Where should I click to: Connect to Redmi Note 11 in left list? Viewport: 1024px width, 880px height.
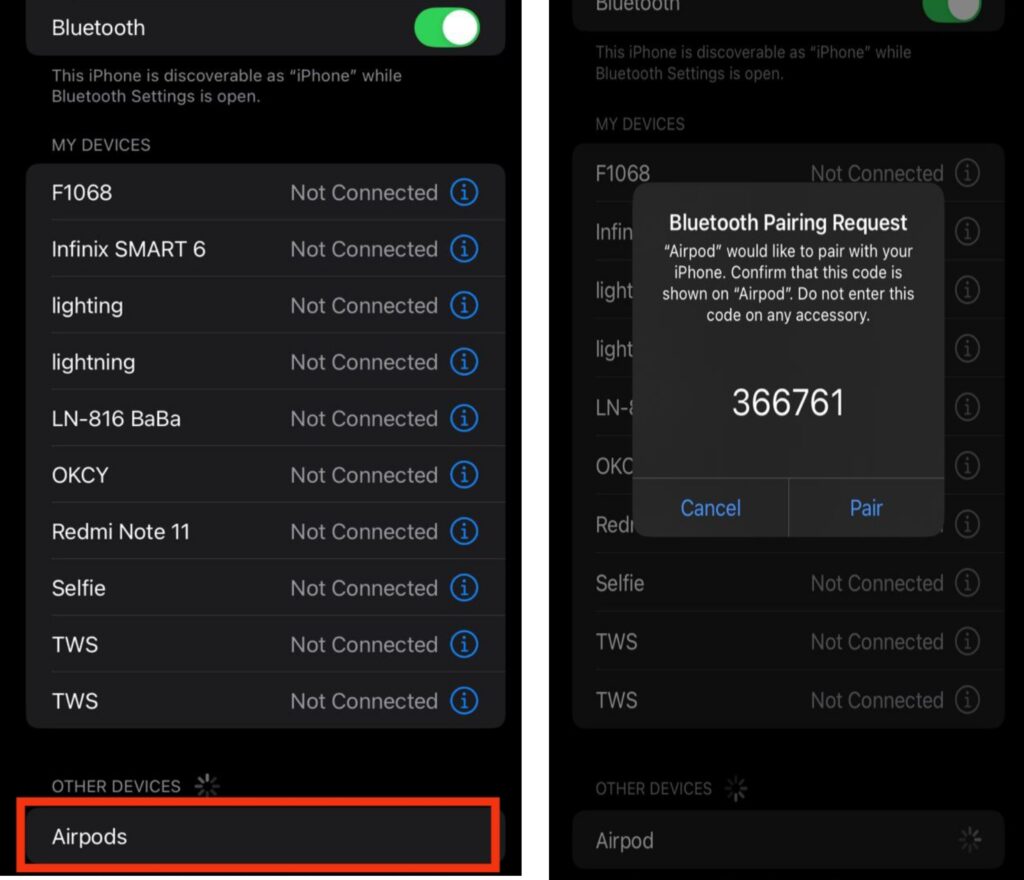(121, 532)
